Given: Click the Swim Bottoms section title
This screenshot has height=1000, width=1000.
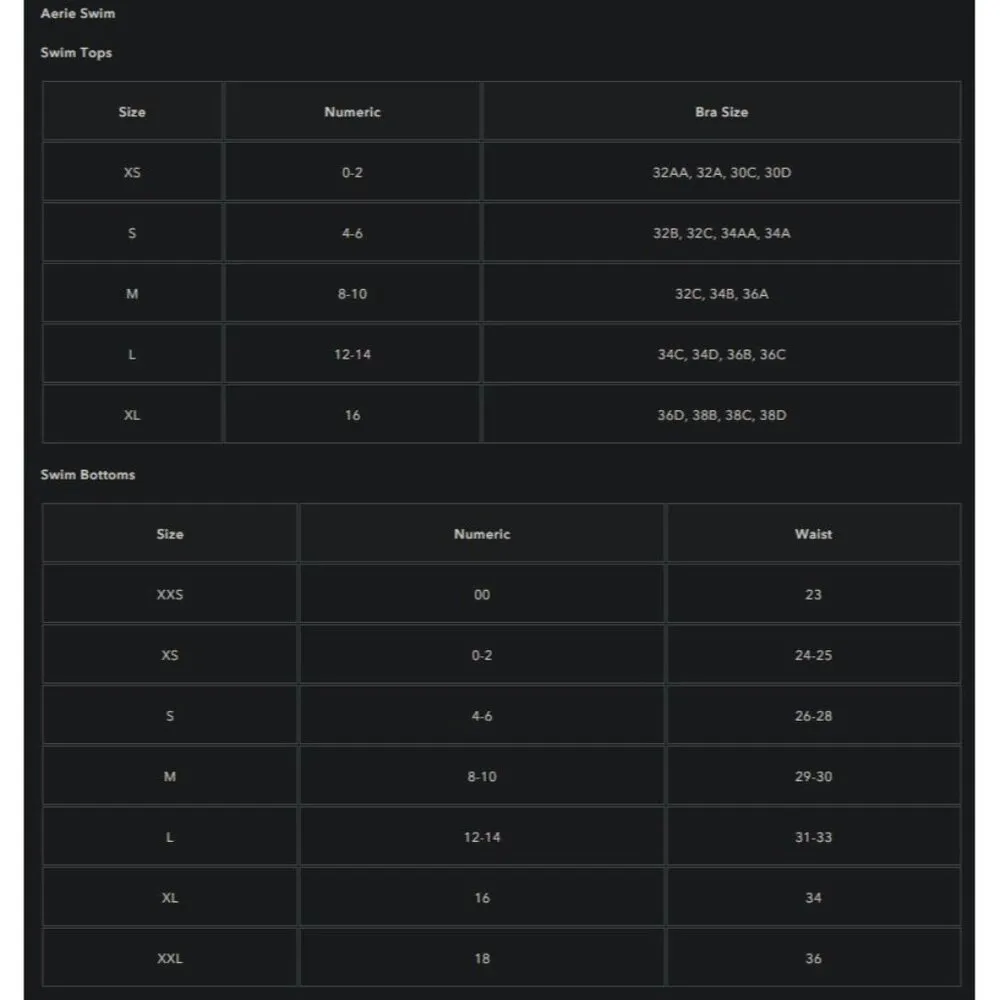Looking at the screenshot, I should pos(88,475).
